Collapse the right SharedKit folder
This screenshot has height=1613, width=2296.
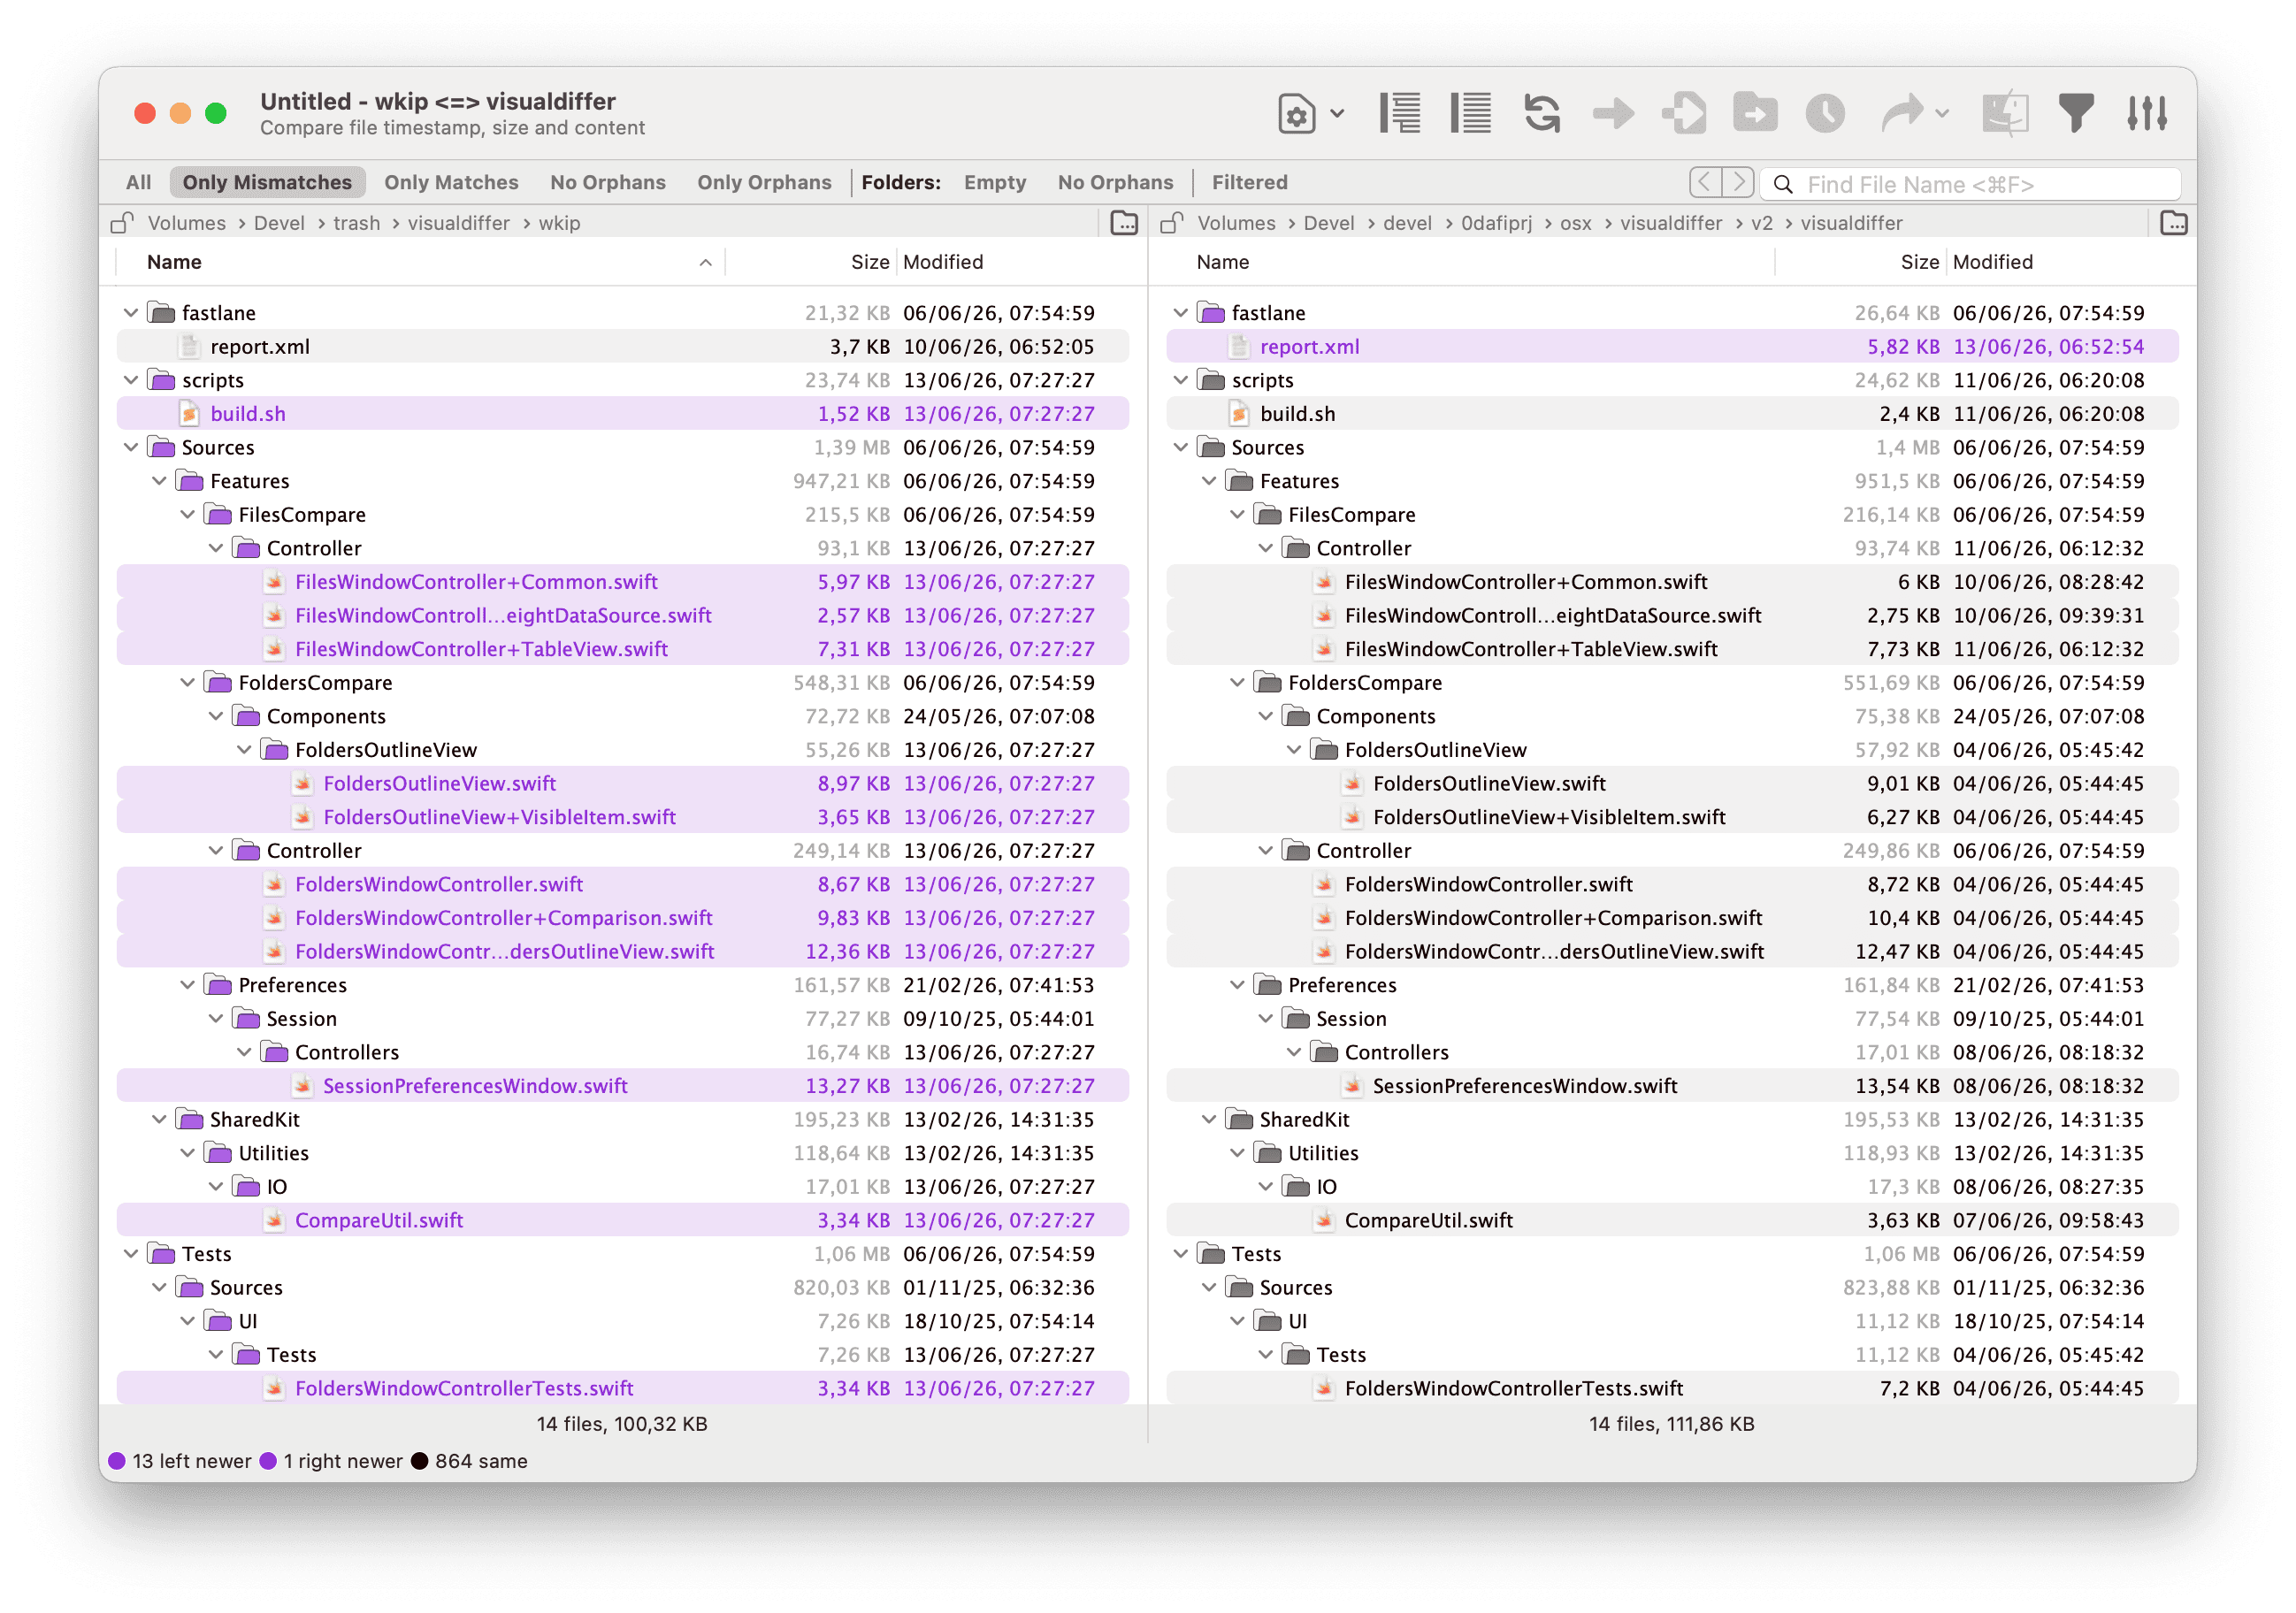1209,1120
